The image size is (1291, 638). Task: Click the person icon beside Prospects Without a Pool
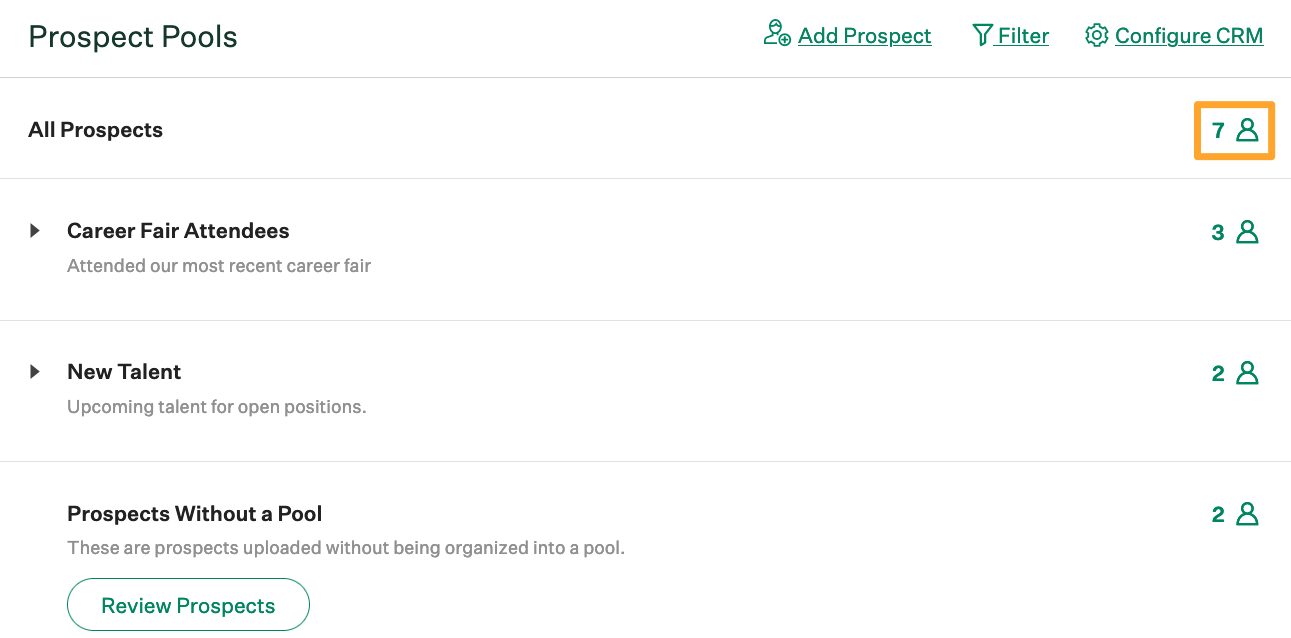pos(1247,513)
